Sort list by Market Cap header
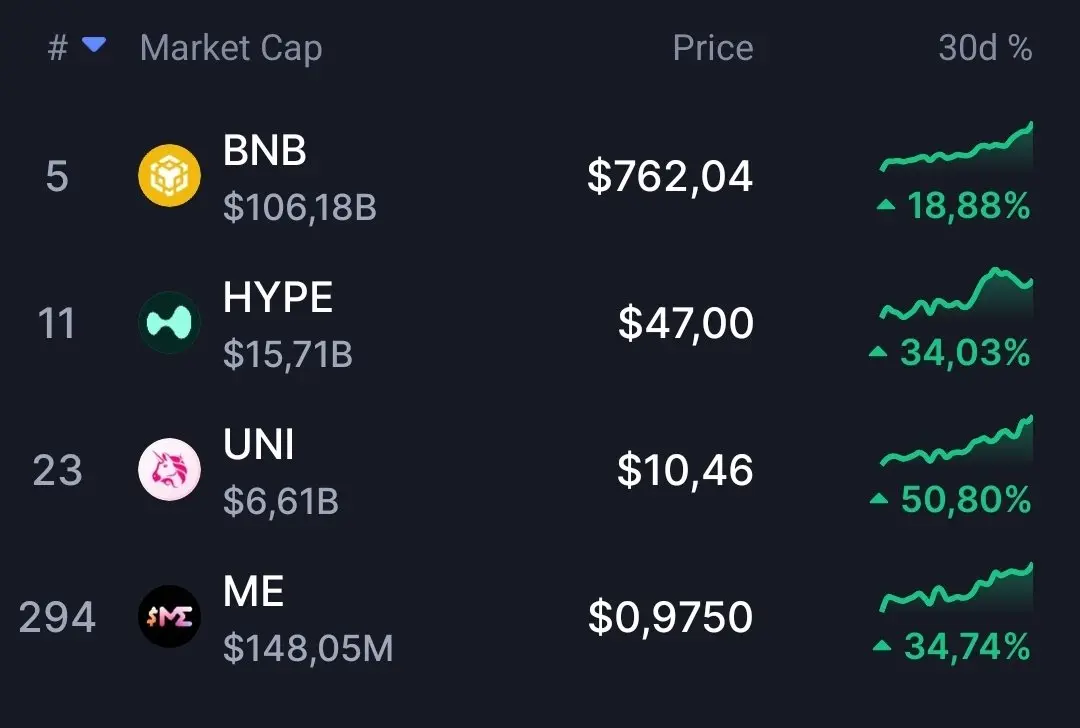The height and width of the screenshot is (728, 1080). coord(231,49)
